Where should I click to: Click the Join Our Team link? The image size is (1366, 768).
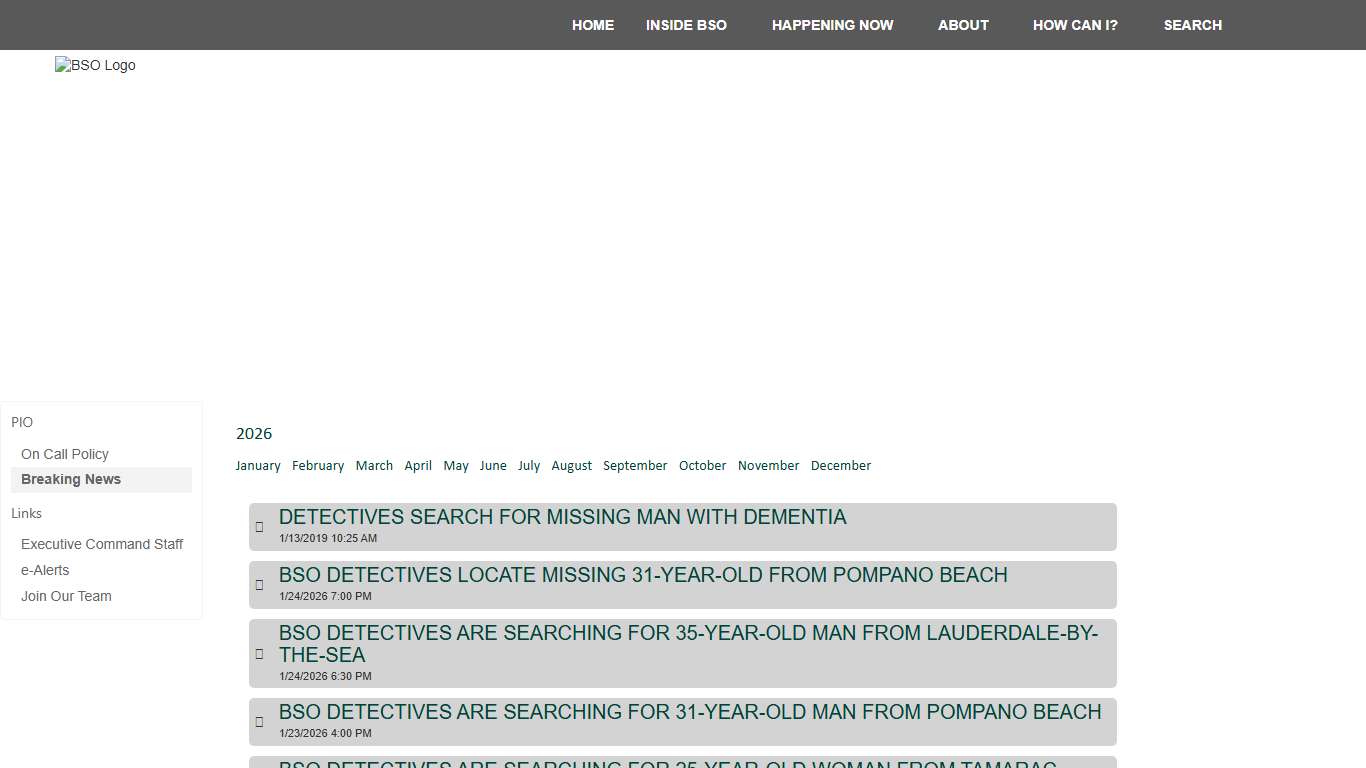(x=66, y=596)
